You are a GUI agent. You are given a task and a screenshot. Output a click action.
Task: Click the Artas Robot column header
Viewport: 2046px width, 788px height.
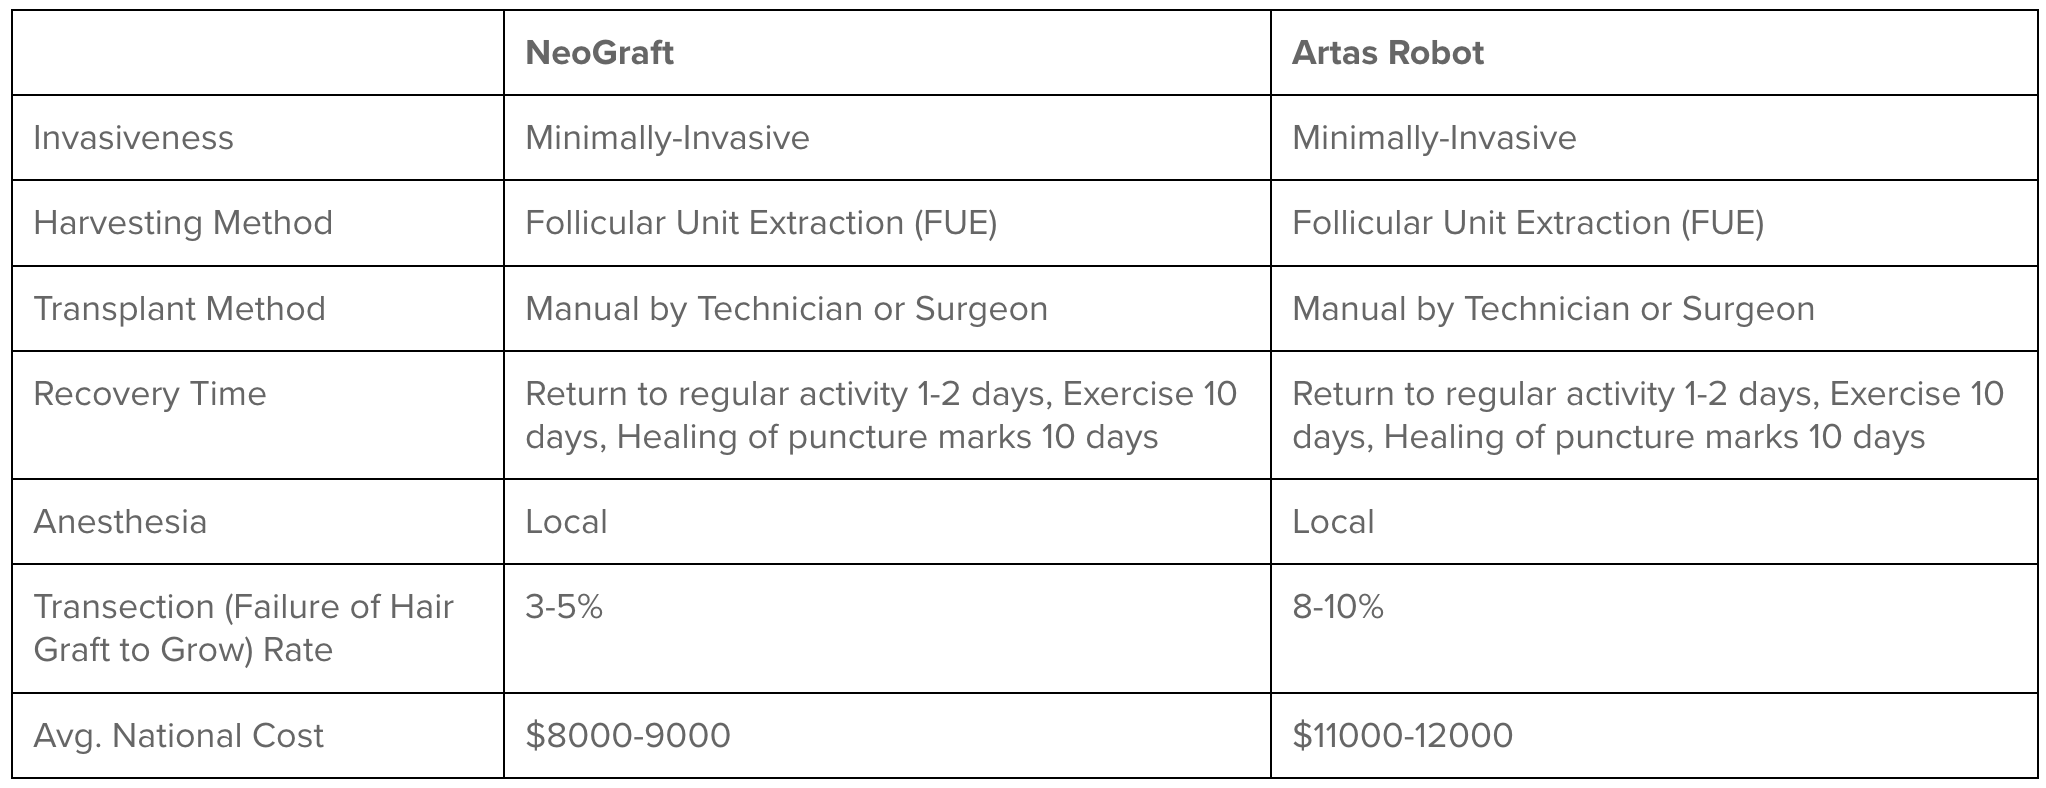[1387, 52]
